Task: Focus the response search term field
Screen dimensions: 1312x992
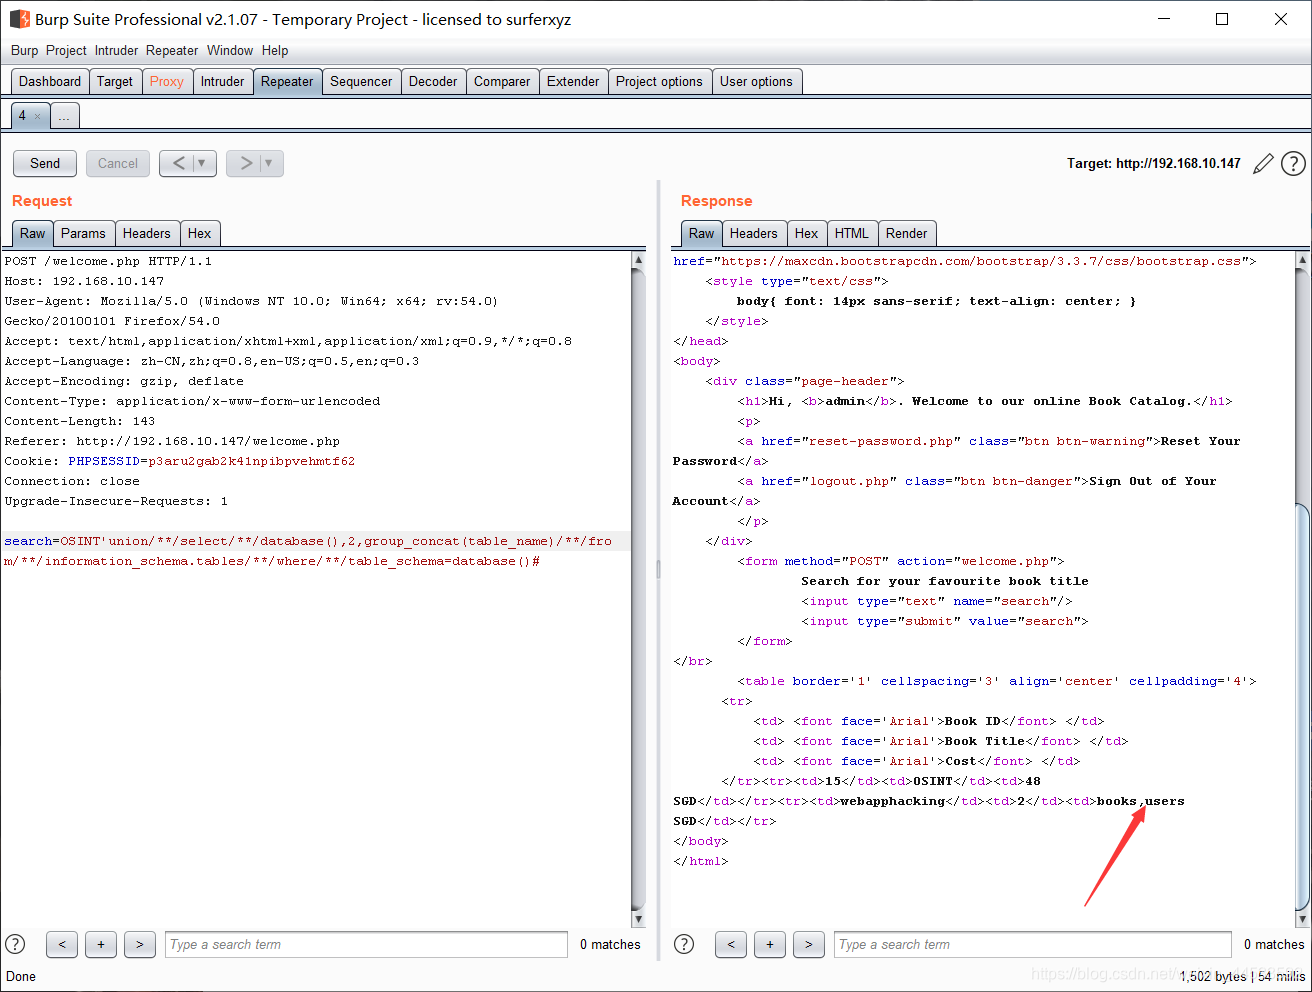Action: 1033,944
